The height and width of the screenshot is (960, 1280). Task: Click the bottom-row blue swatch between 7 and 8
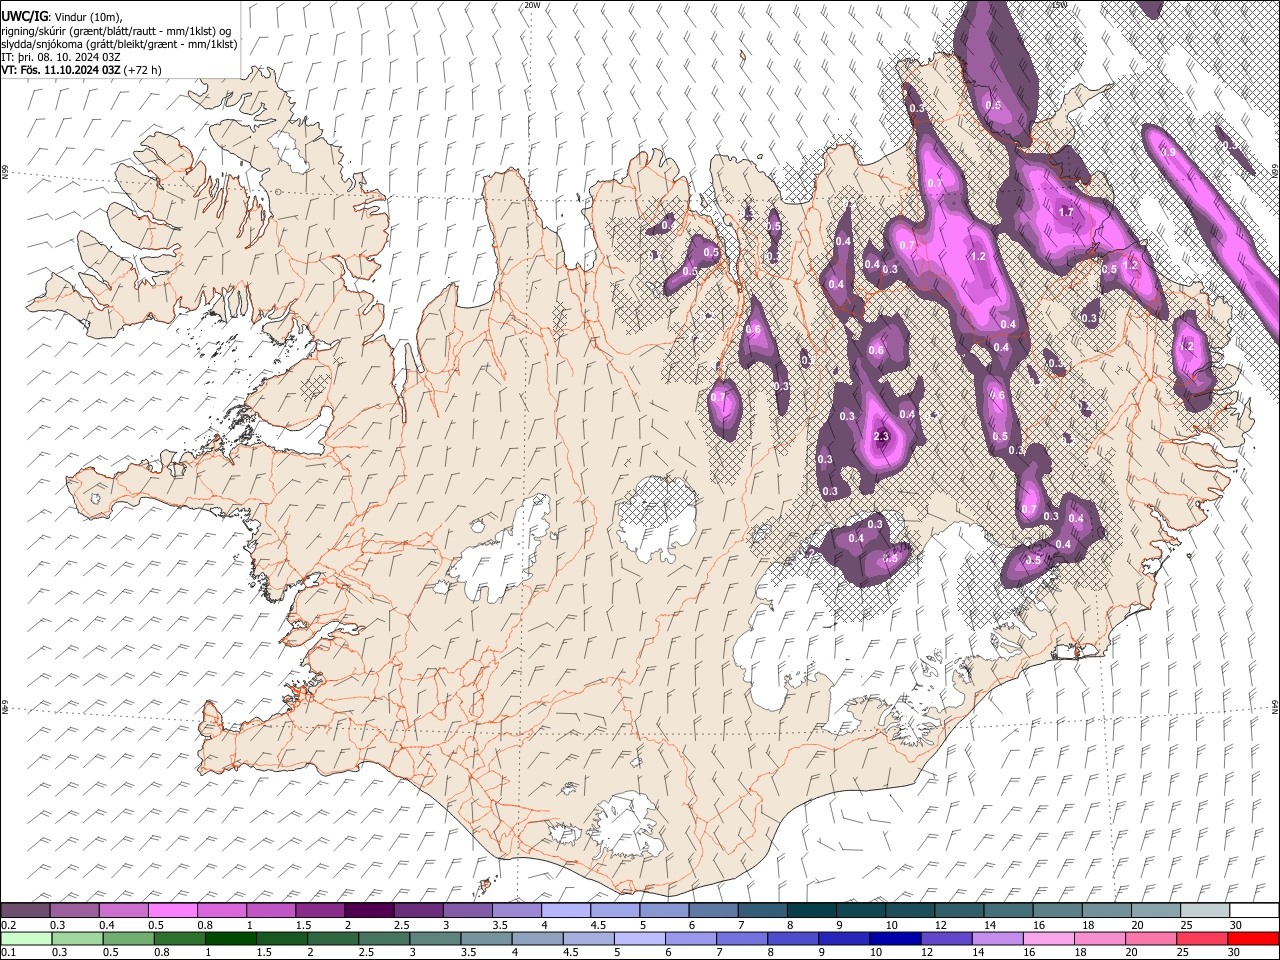tap(742, 938)
